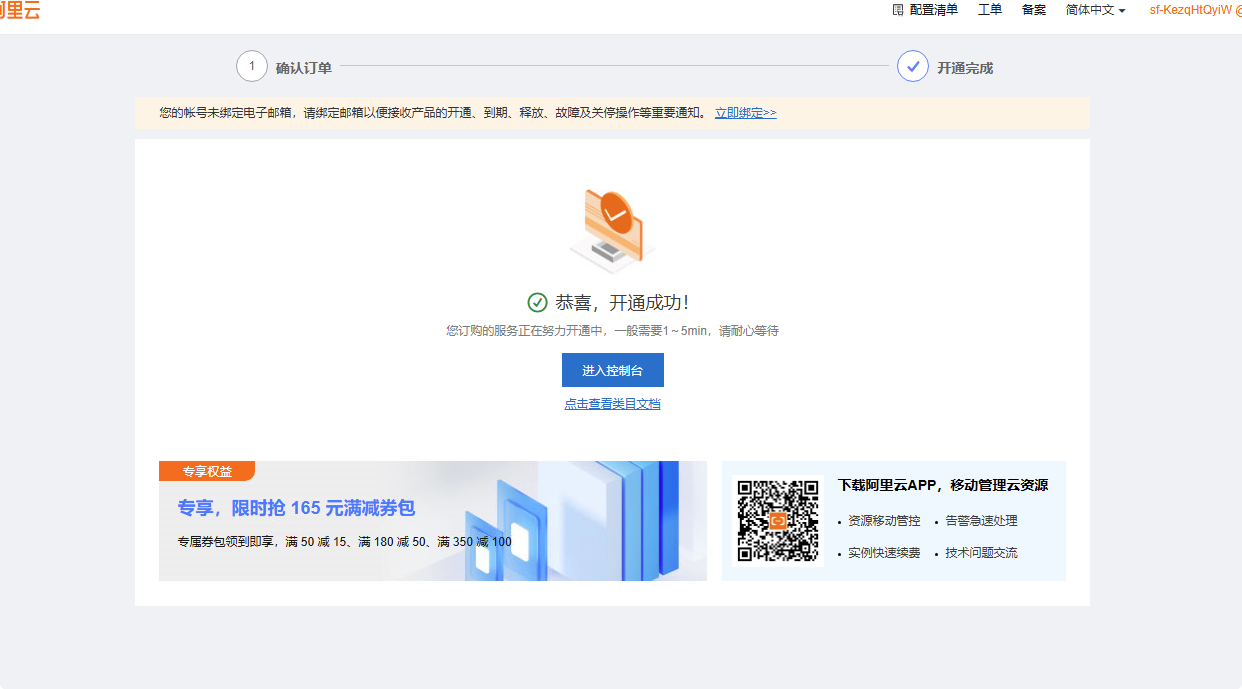
Task: Open the 立即绑定>> link to bind email
Action: [x=744, y=113]
